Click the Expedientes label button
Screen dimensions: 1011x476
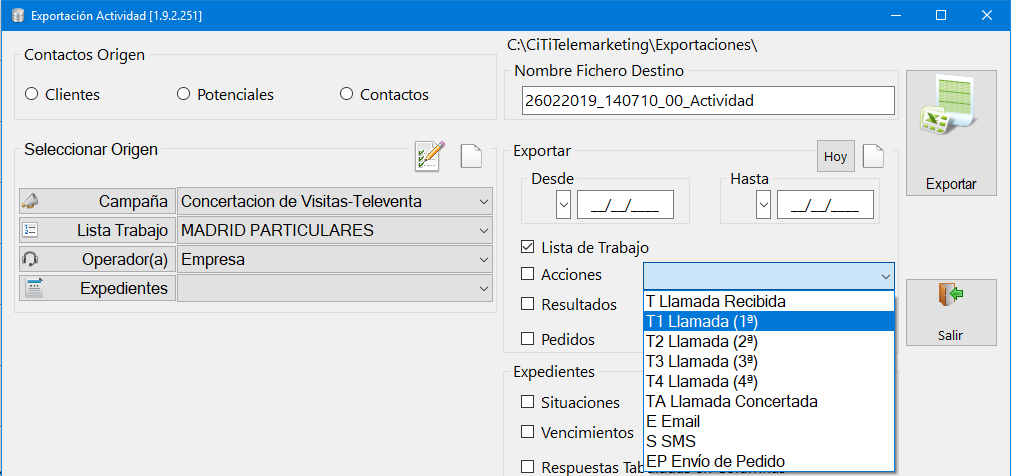click(97, 288)
